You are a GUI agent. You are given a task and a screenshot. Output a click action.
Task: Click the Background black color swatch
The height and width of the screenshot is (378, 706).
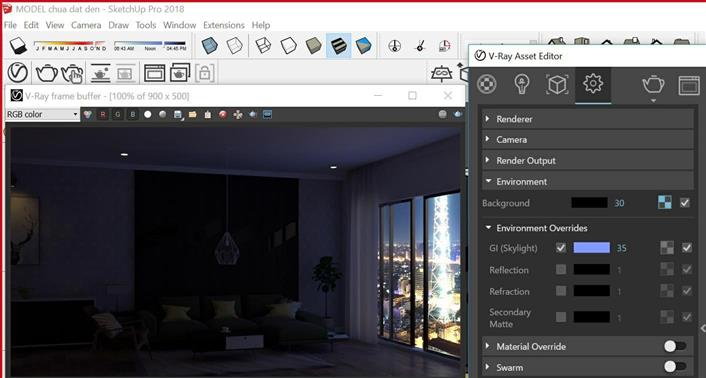click(x=589, y=202)
